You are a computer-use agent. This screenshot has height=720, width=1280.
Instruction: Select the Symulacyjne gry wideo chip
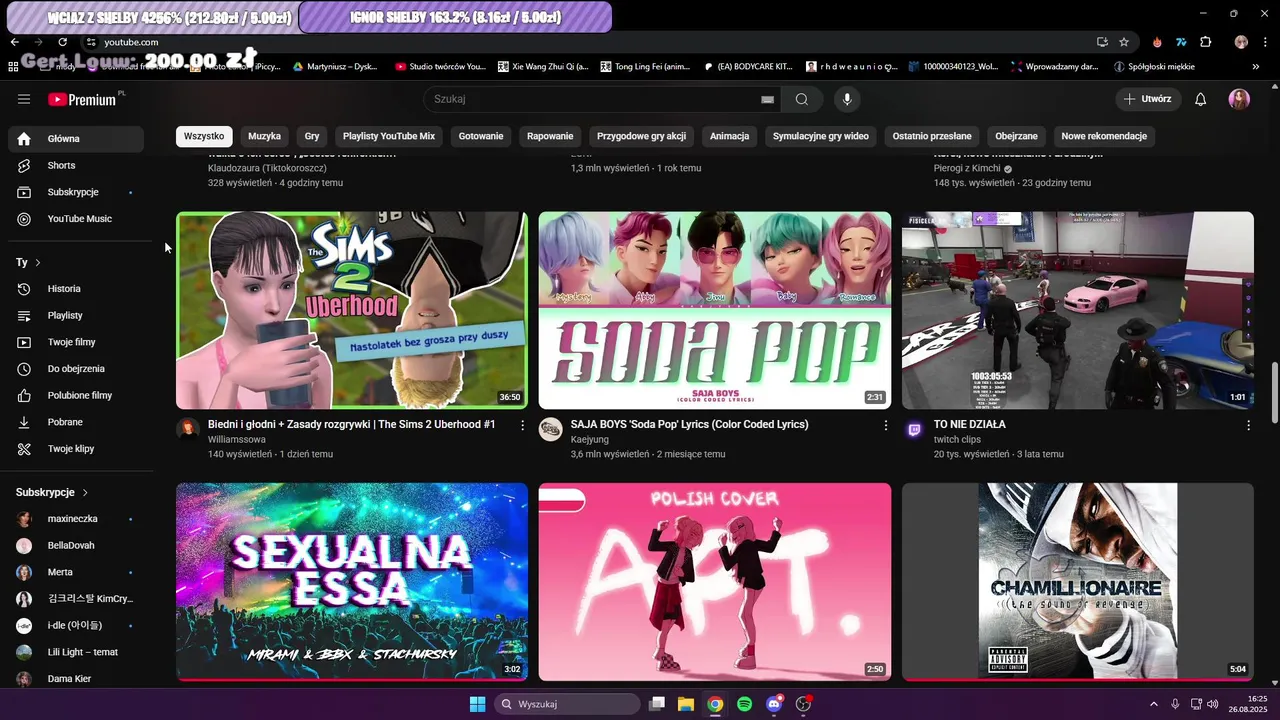tap(821, 136)
